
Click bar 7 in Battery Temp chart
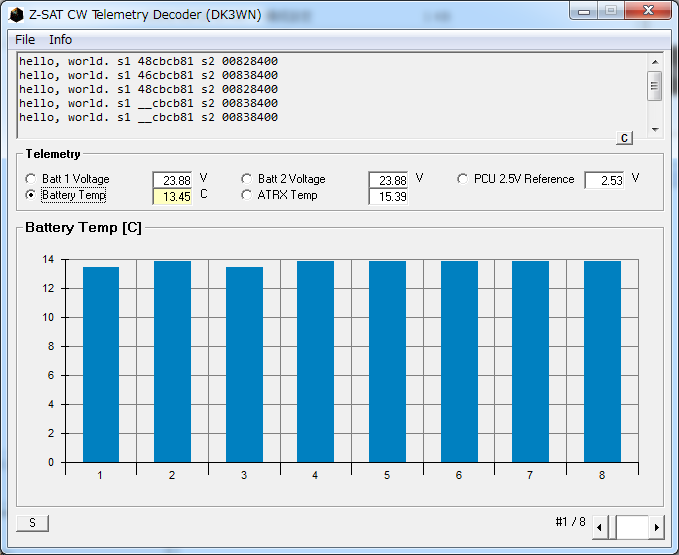[530, 361]
